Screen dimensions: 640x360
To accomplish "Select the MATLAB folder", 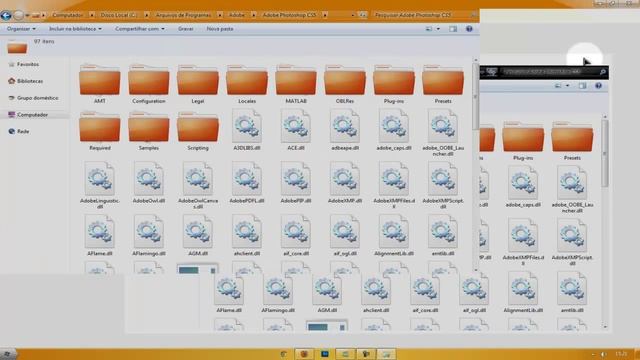I will (296, 83).
